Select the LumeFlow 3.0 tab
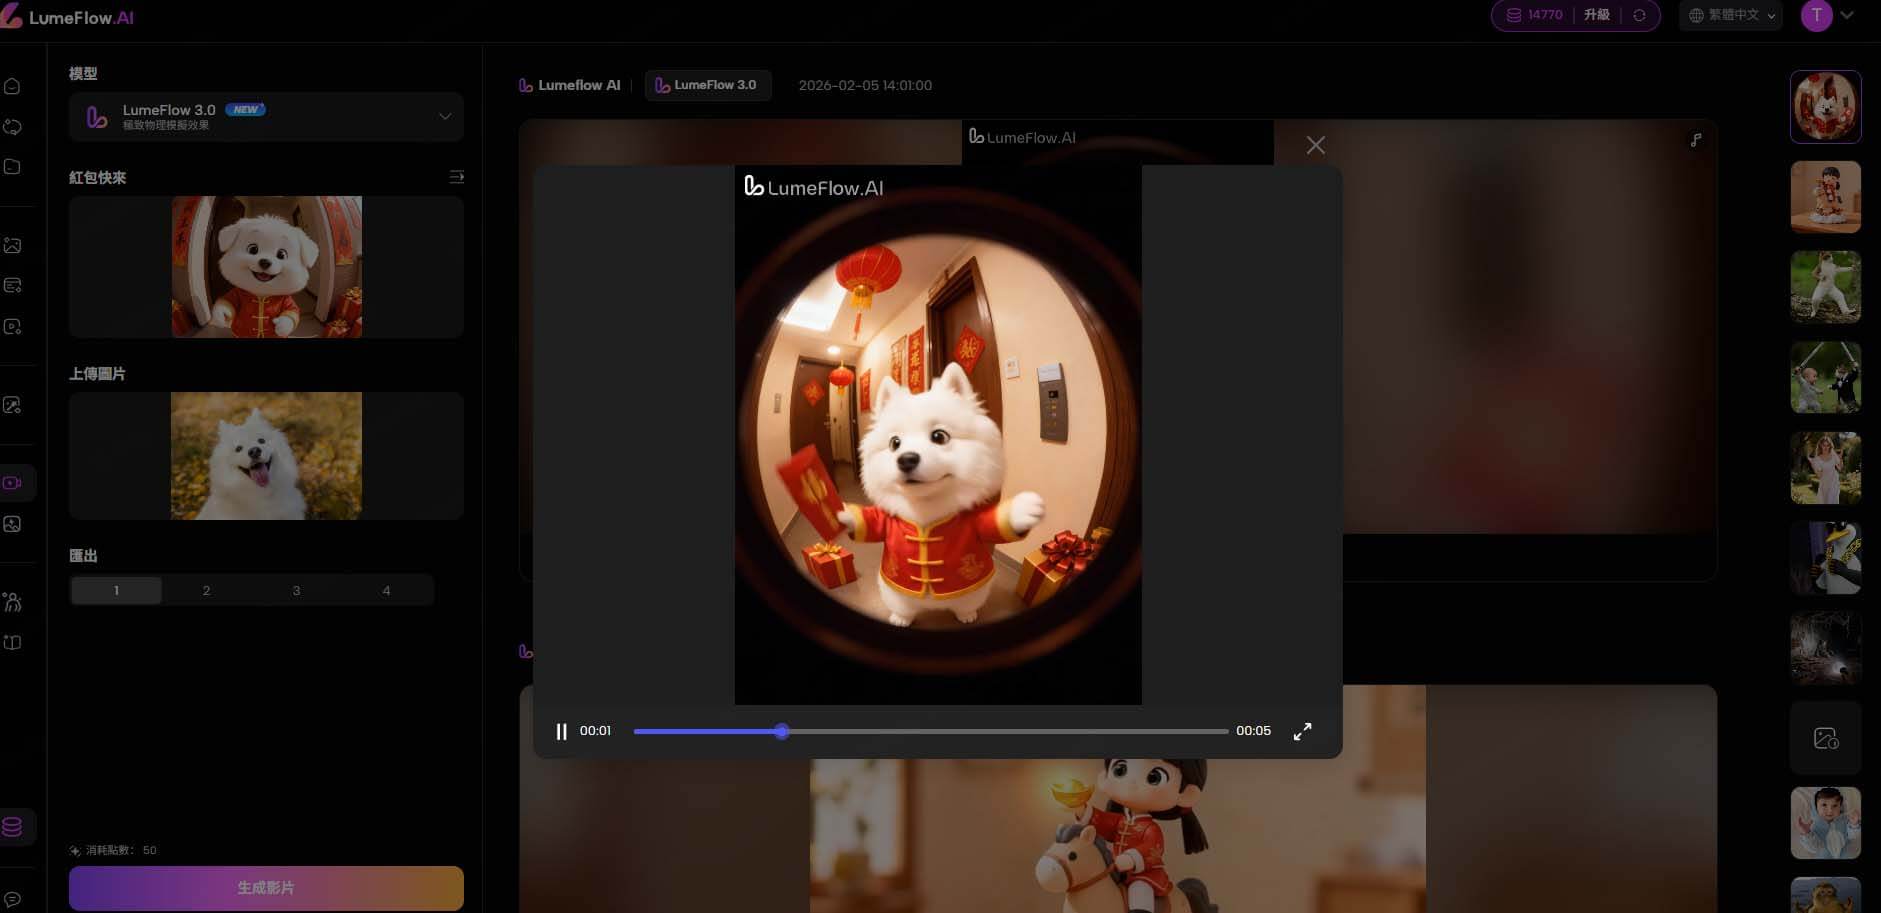This screenshot has width=1881, height=913. [x=707, y=85]
